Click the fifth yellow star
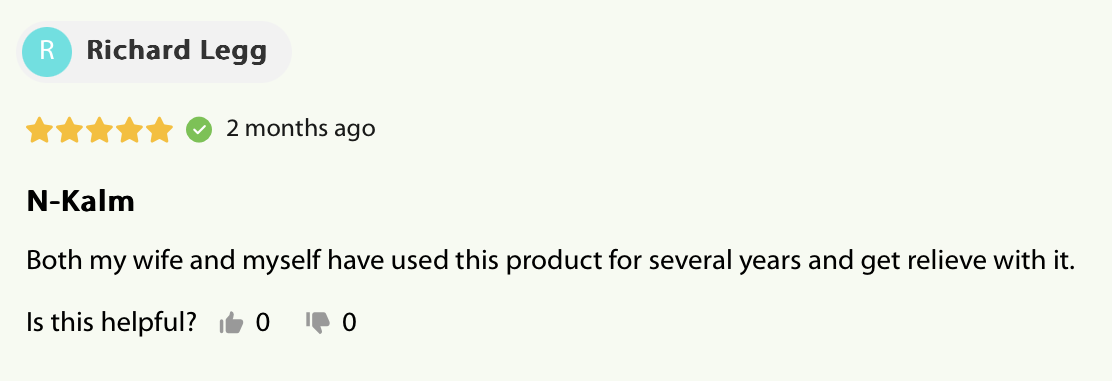The height and width of the screenshot is (381, 1112). (x=159, y=130)
